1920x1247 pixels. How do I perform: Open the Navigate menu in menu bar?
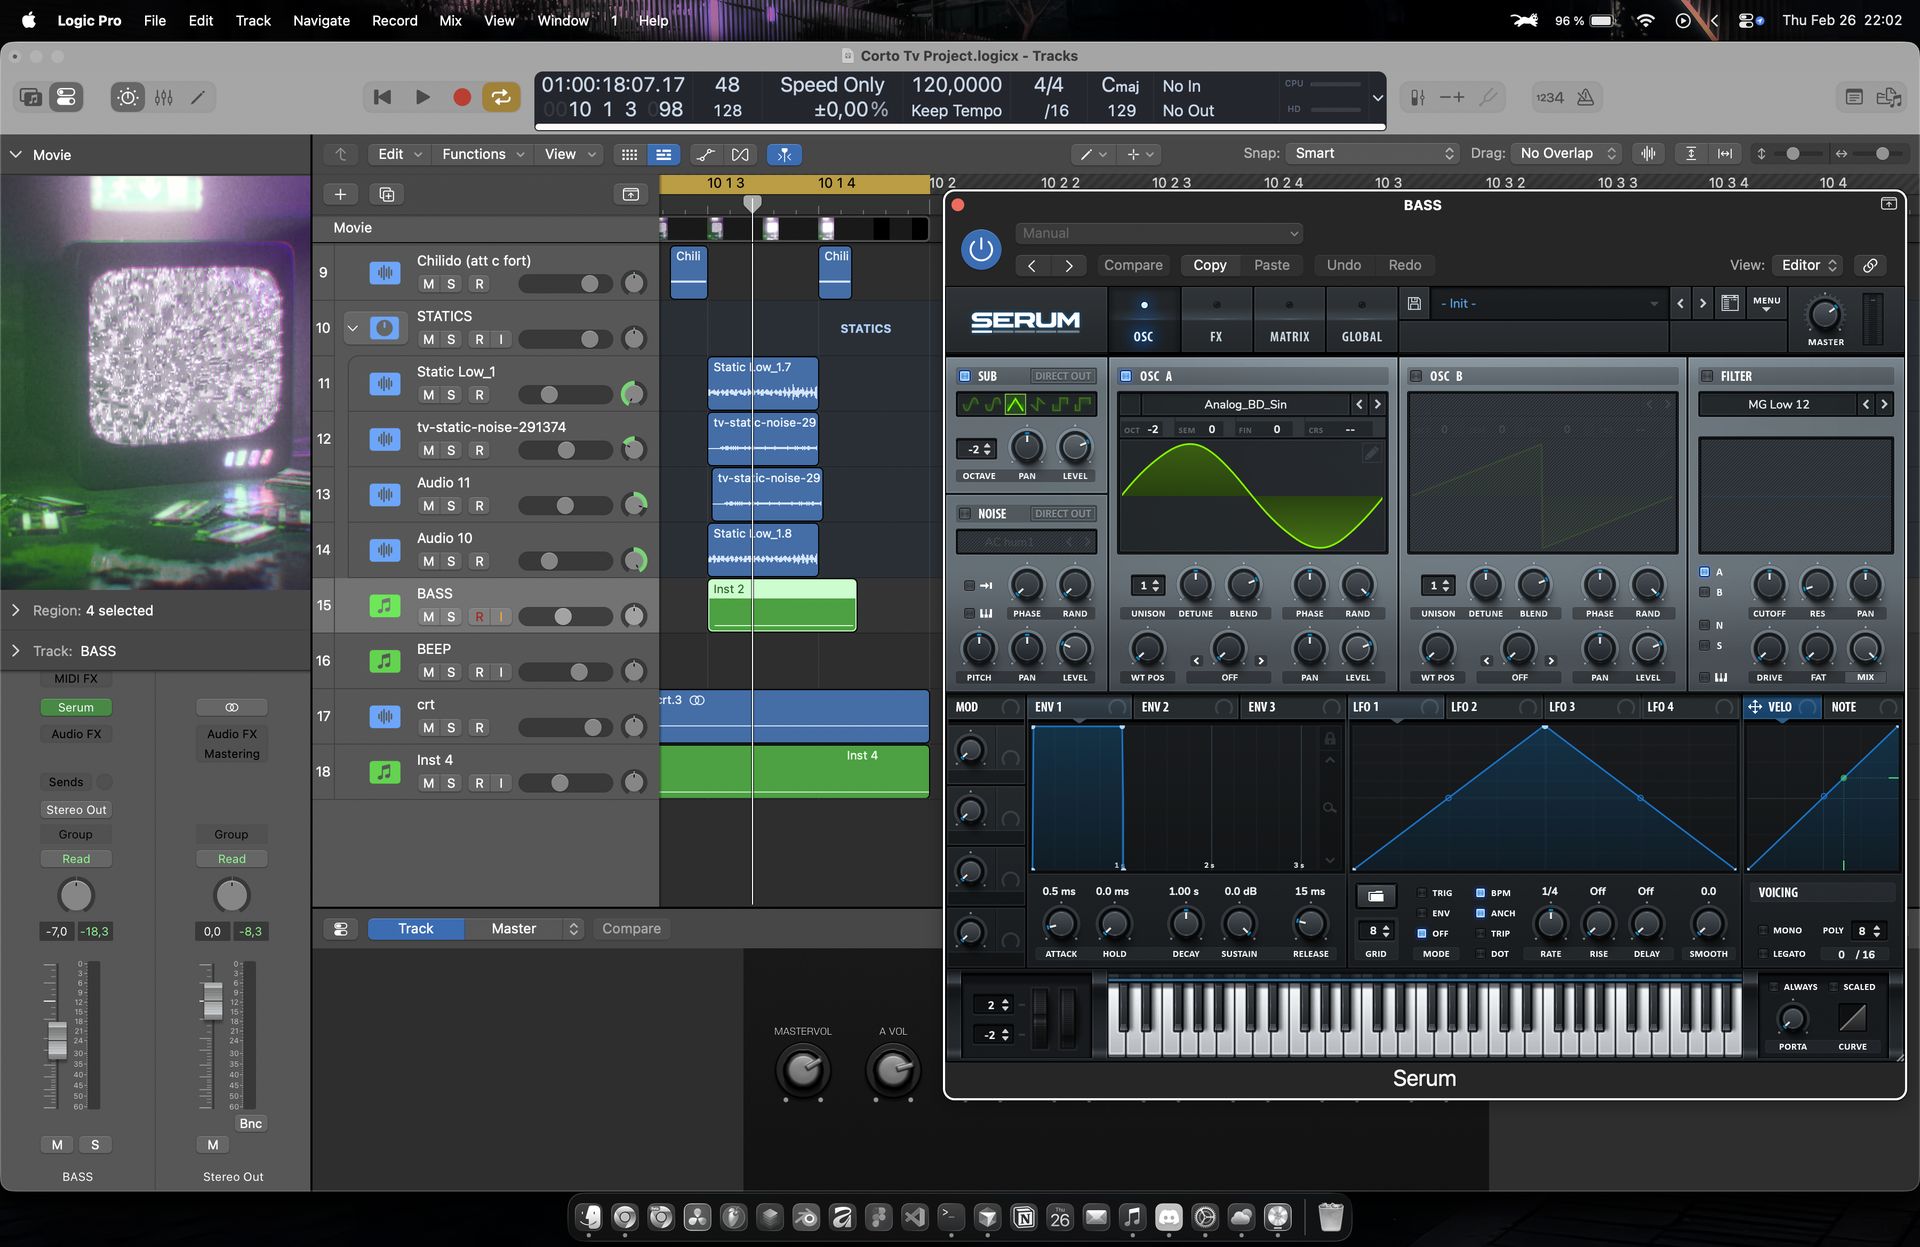pos(321,20)
